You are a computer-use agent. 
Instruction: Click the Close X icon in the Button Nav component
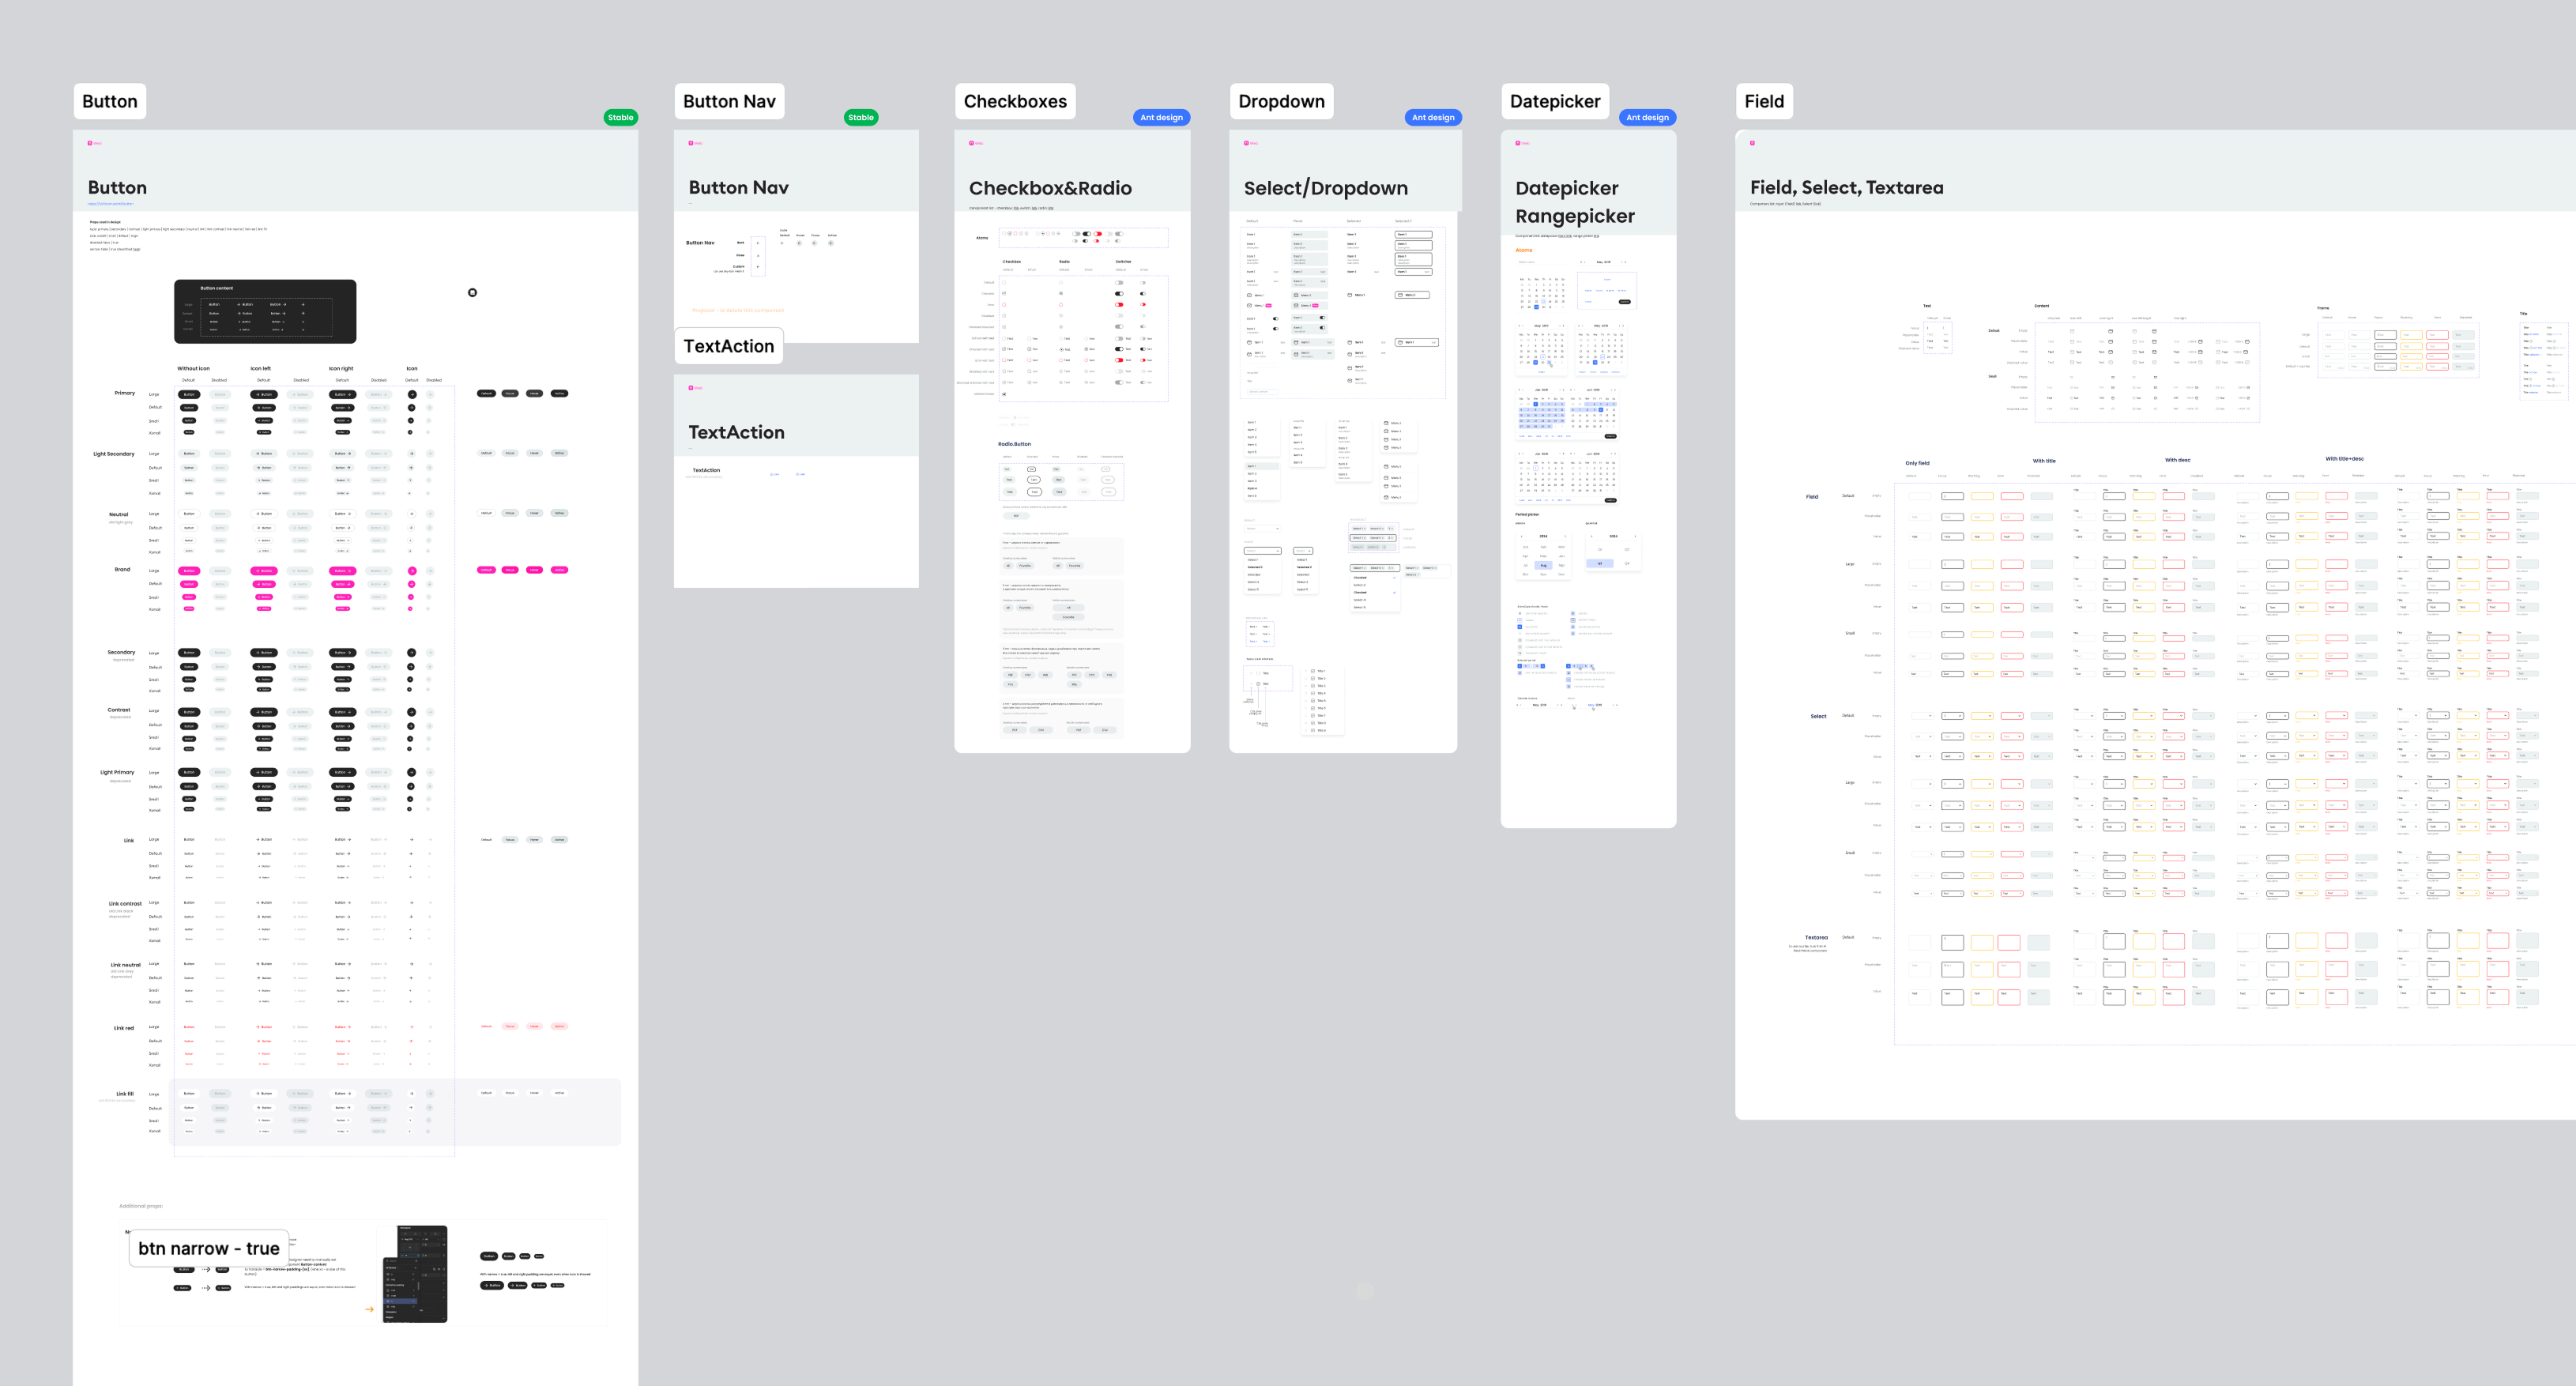click(x=758, y=256)
